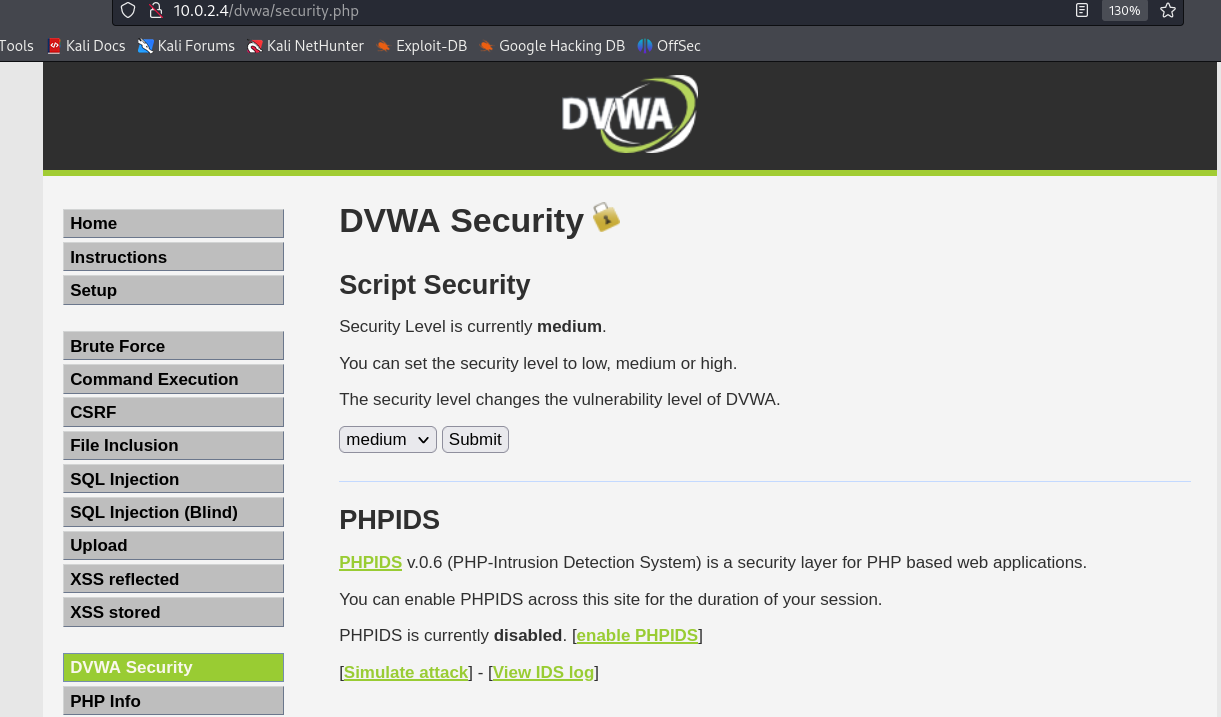Open the Exploit-DB bookmark
Screen dimensions: 1221x717
pyautogui.click(x=421, y=46)
